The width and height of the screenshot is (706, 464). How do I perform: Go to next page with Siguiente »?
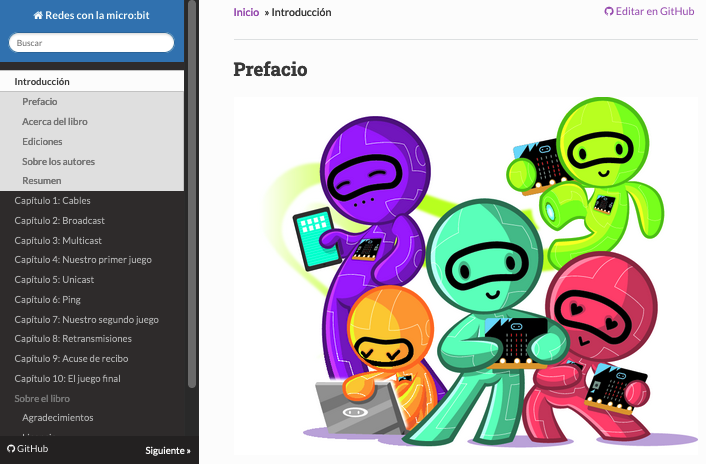[167, 450]
